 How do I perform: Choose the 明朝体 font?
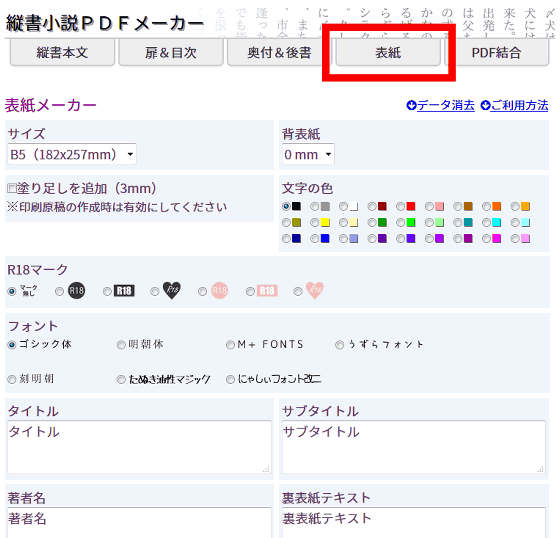point(121,345)
